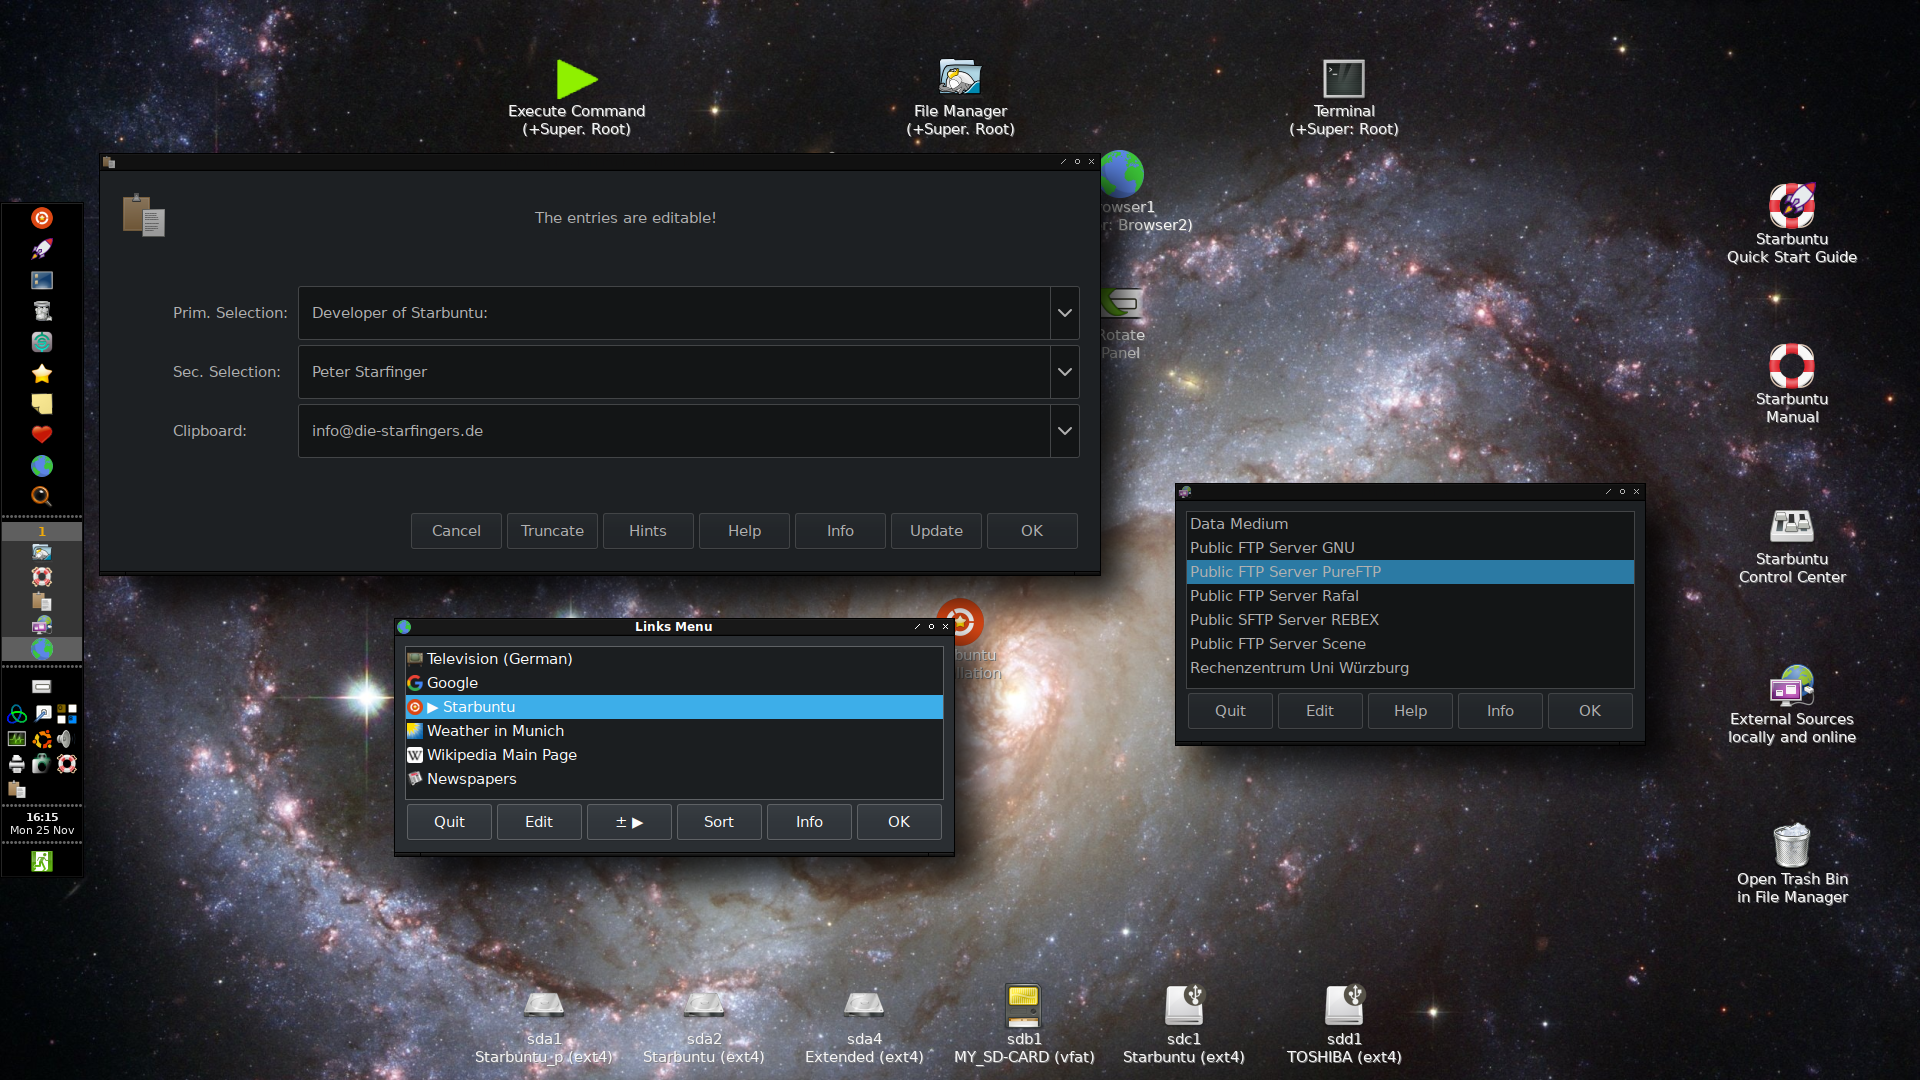This screenshot has height=1080, width=1920.
Task: Click Update button in clipboard dialog
Action: click(x=936, y=531)
